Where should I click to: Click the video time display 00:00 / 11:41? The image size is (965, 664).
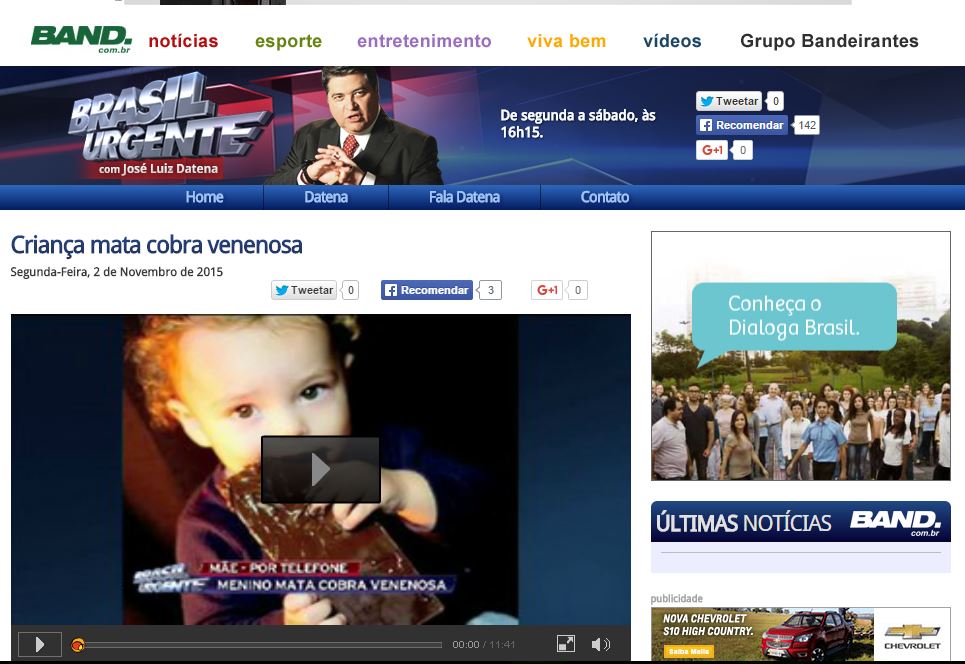[484, 644]
